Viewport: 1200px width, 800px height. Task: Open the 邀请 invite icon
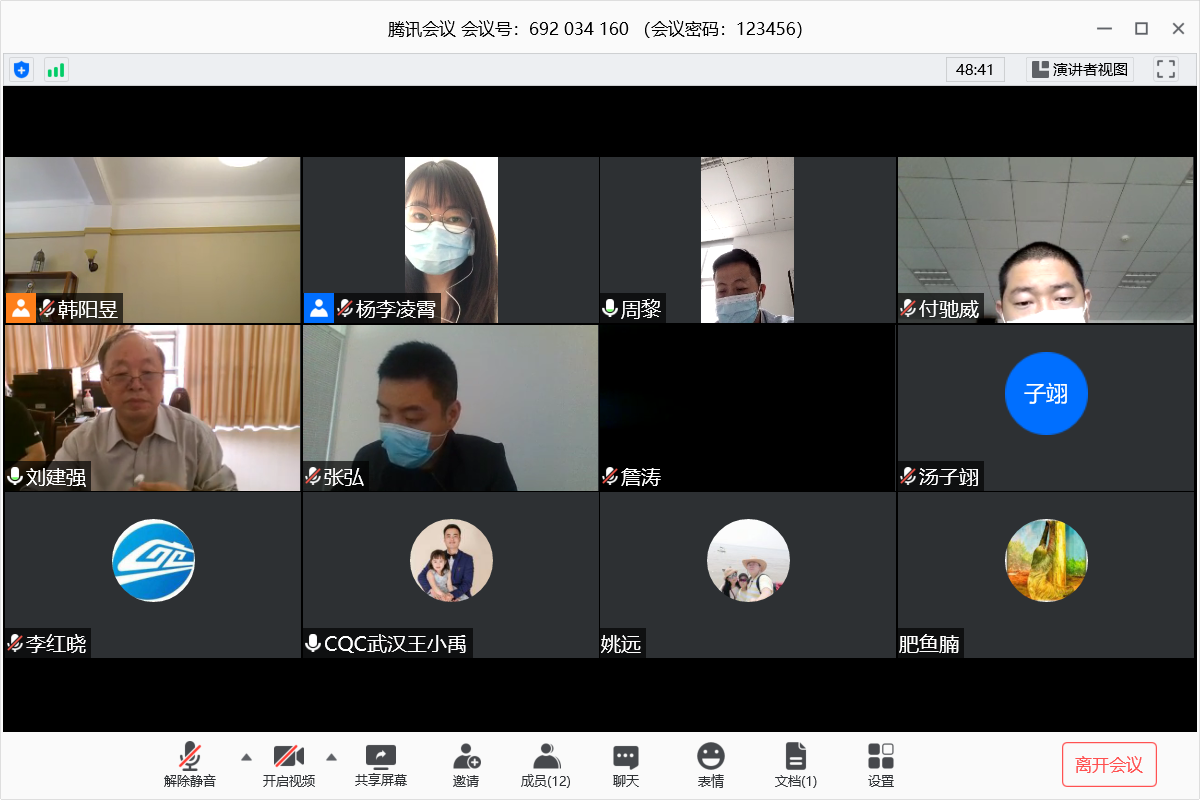[465, 765]
